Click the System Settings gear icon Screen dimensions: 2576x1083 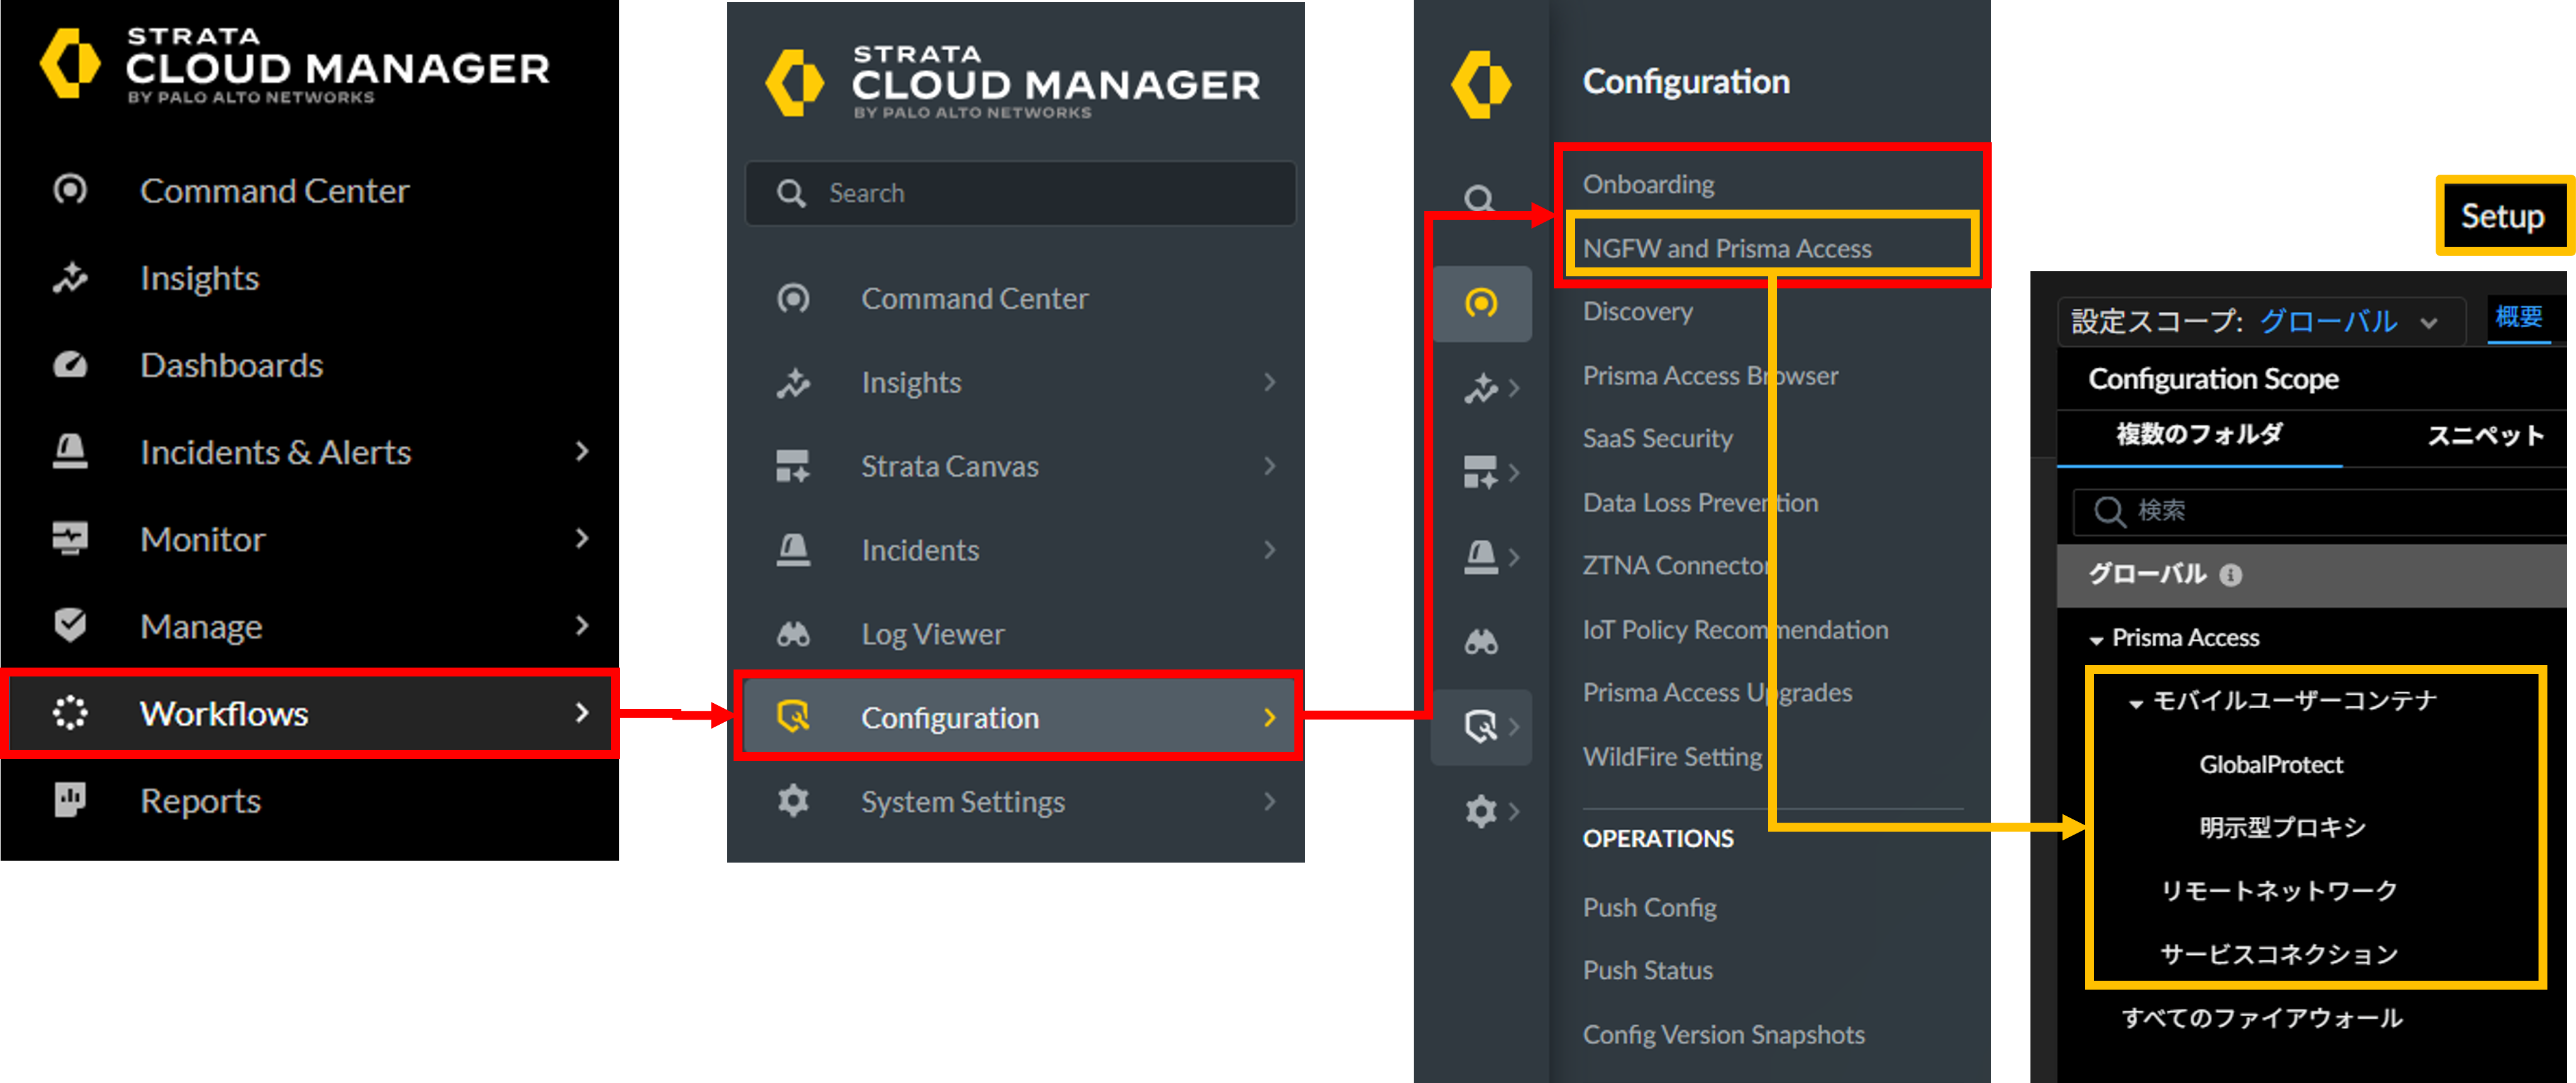(x=793, y=801)
